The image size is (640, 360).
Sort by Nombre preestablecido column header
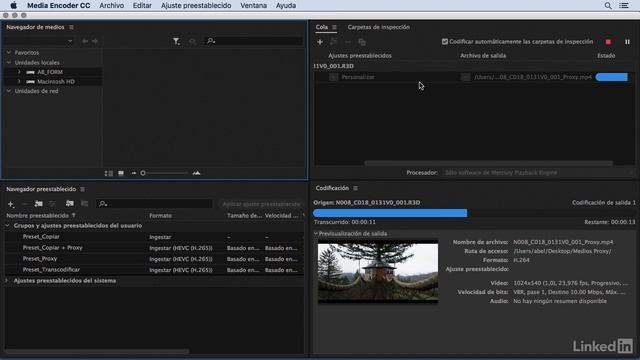pyautogui.click(x=38, y=216)
